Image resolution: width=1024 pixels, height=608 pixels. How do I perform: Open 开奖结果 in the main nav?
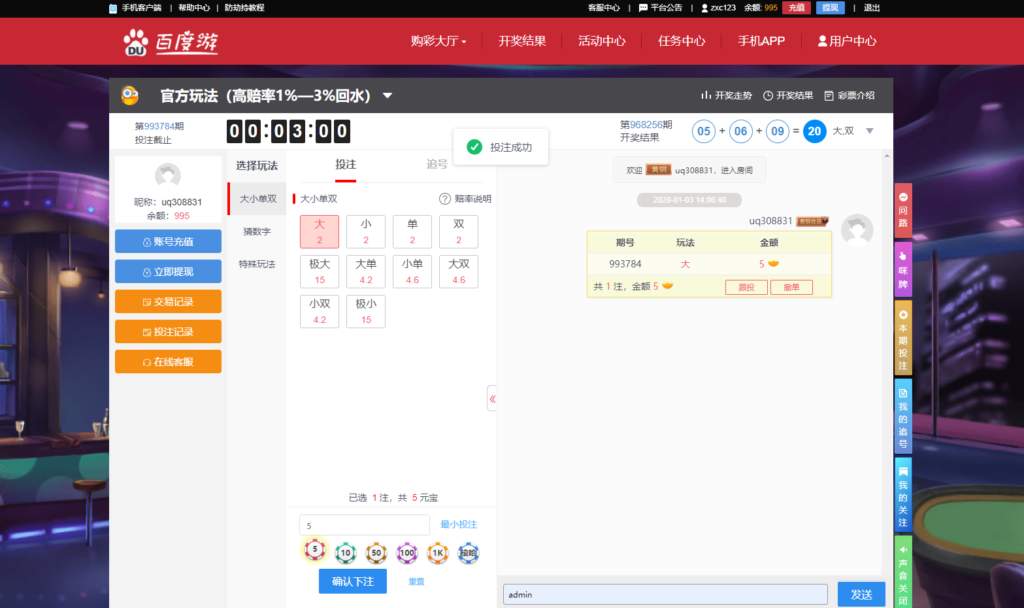point(522,41)
